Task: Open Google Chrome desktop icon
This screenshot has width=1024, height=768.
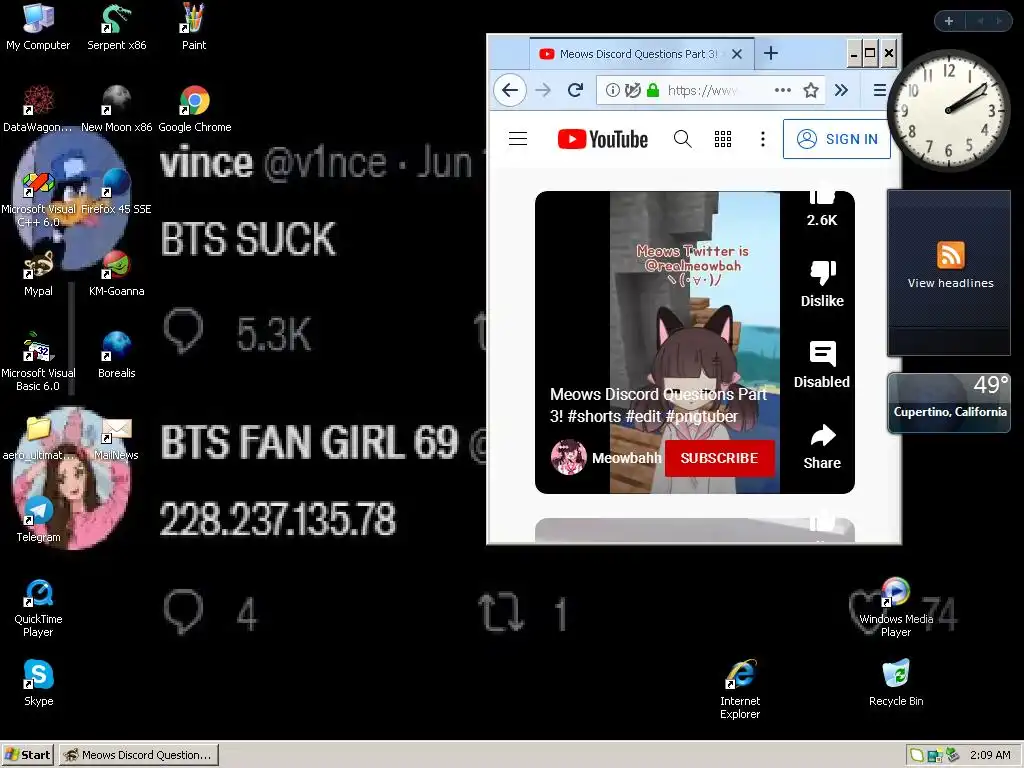Action: click(195, 109)
